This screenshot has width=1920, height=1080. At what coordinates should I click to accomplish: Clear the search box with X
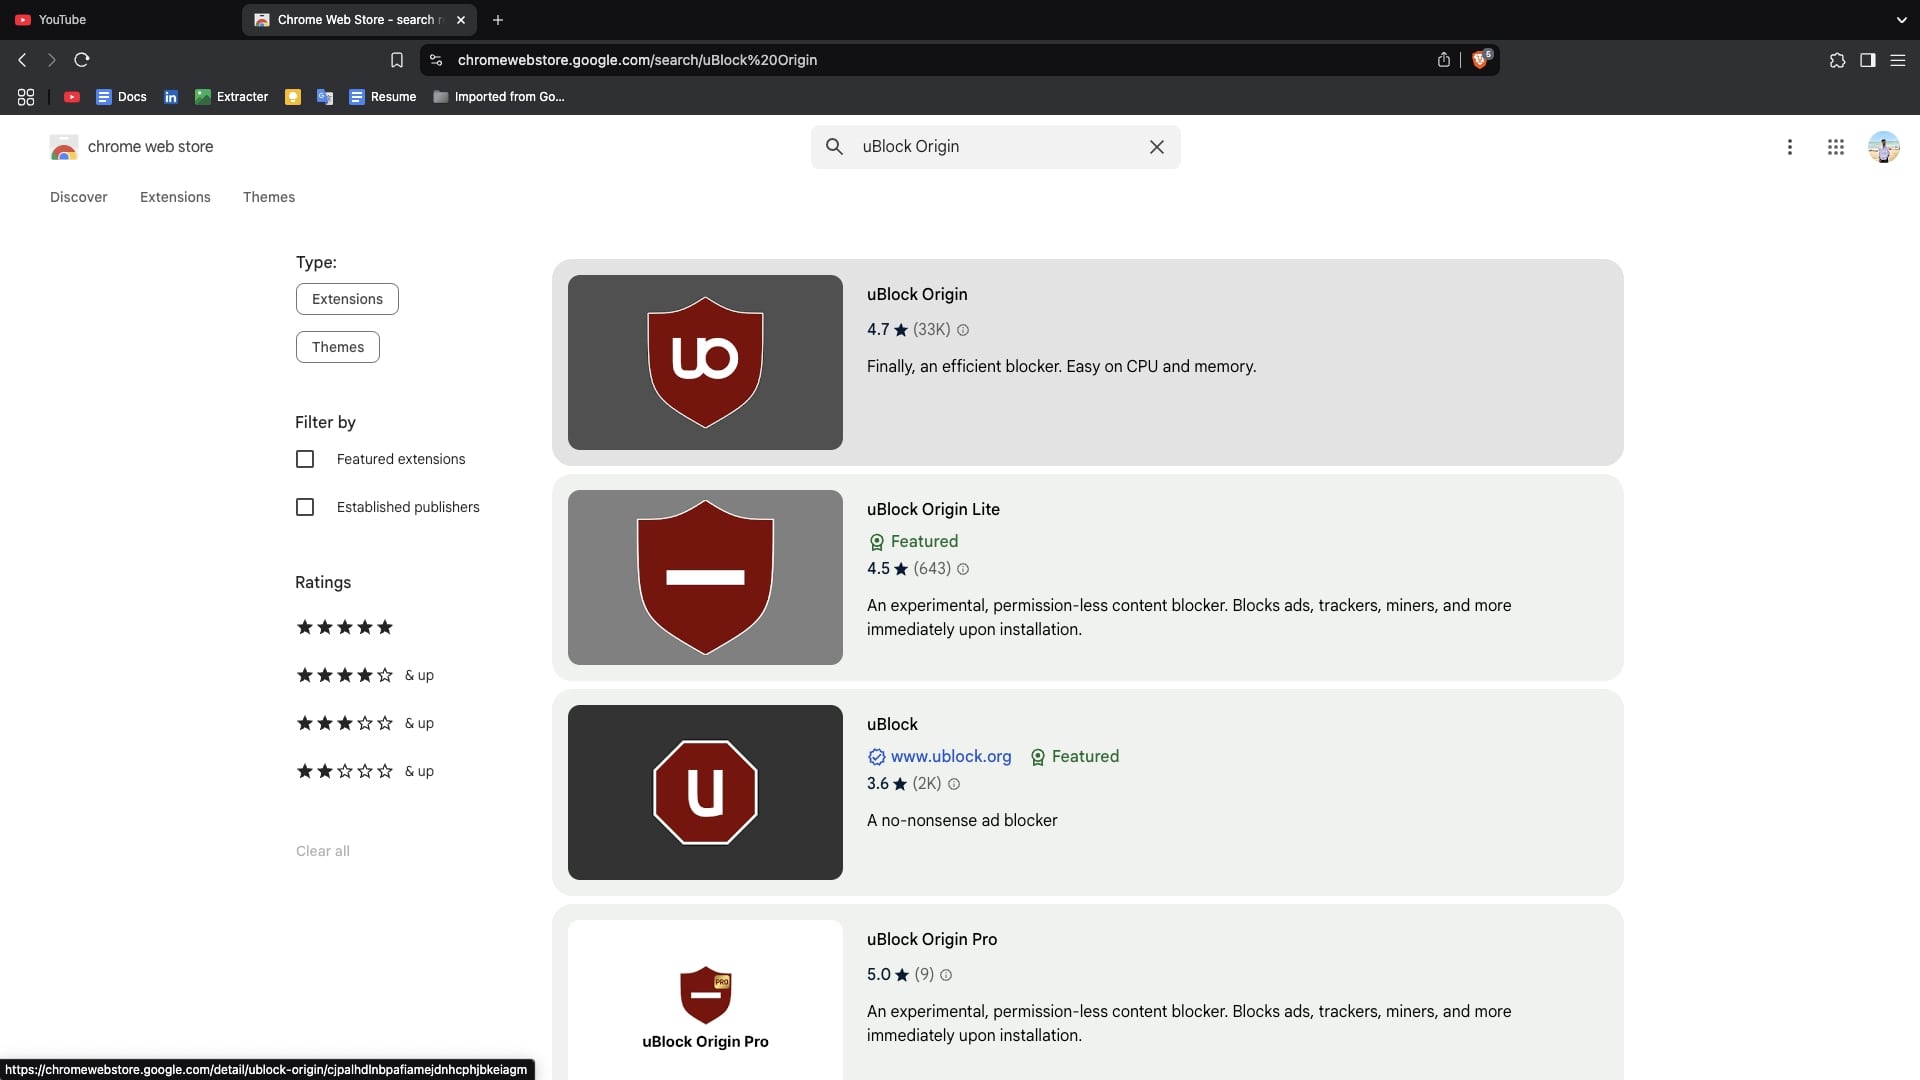[1157, 147]
